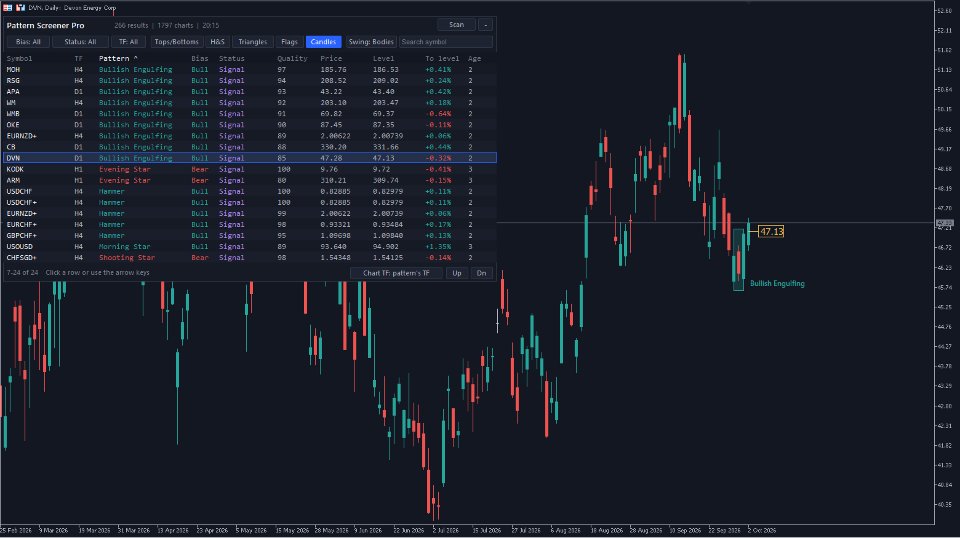960x538 pixels.
Task: Sort results by Quality column header
Action: 292,59
